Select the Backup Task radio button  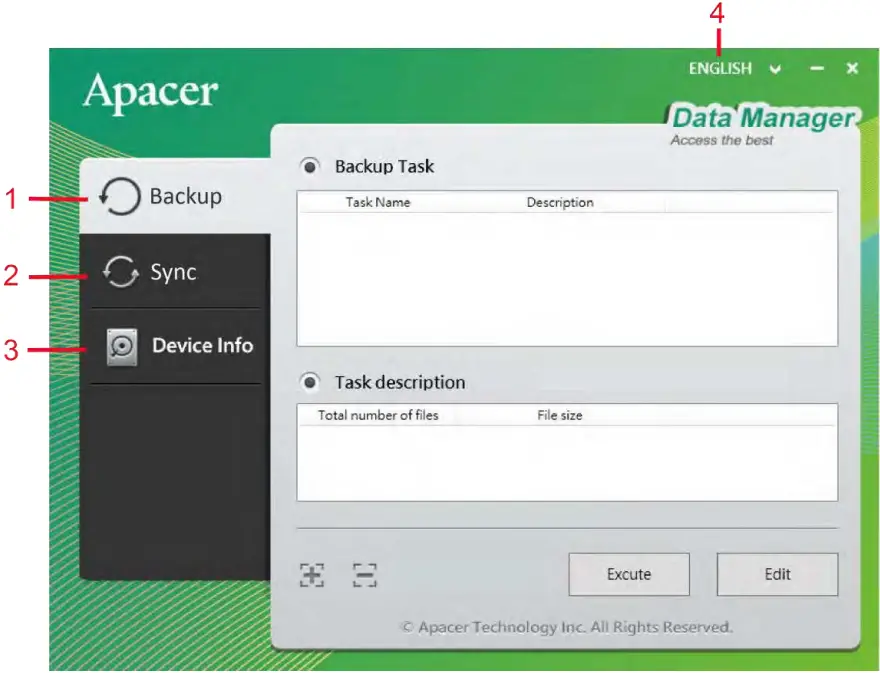pos(310,167)
